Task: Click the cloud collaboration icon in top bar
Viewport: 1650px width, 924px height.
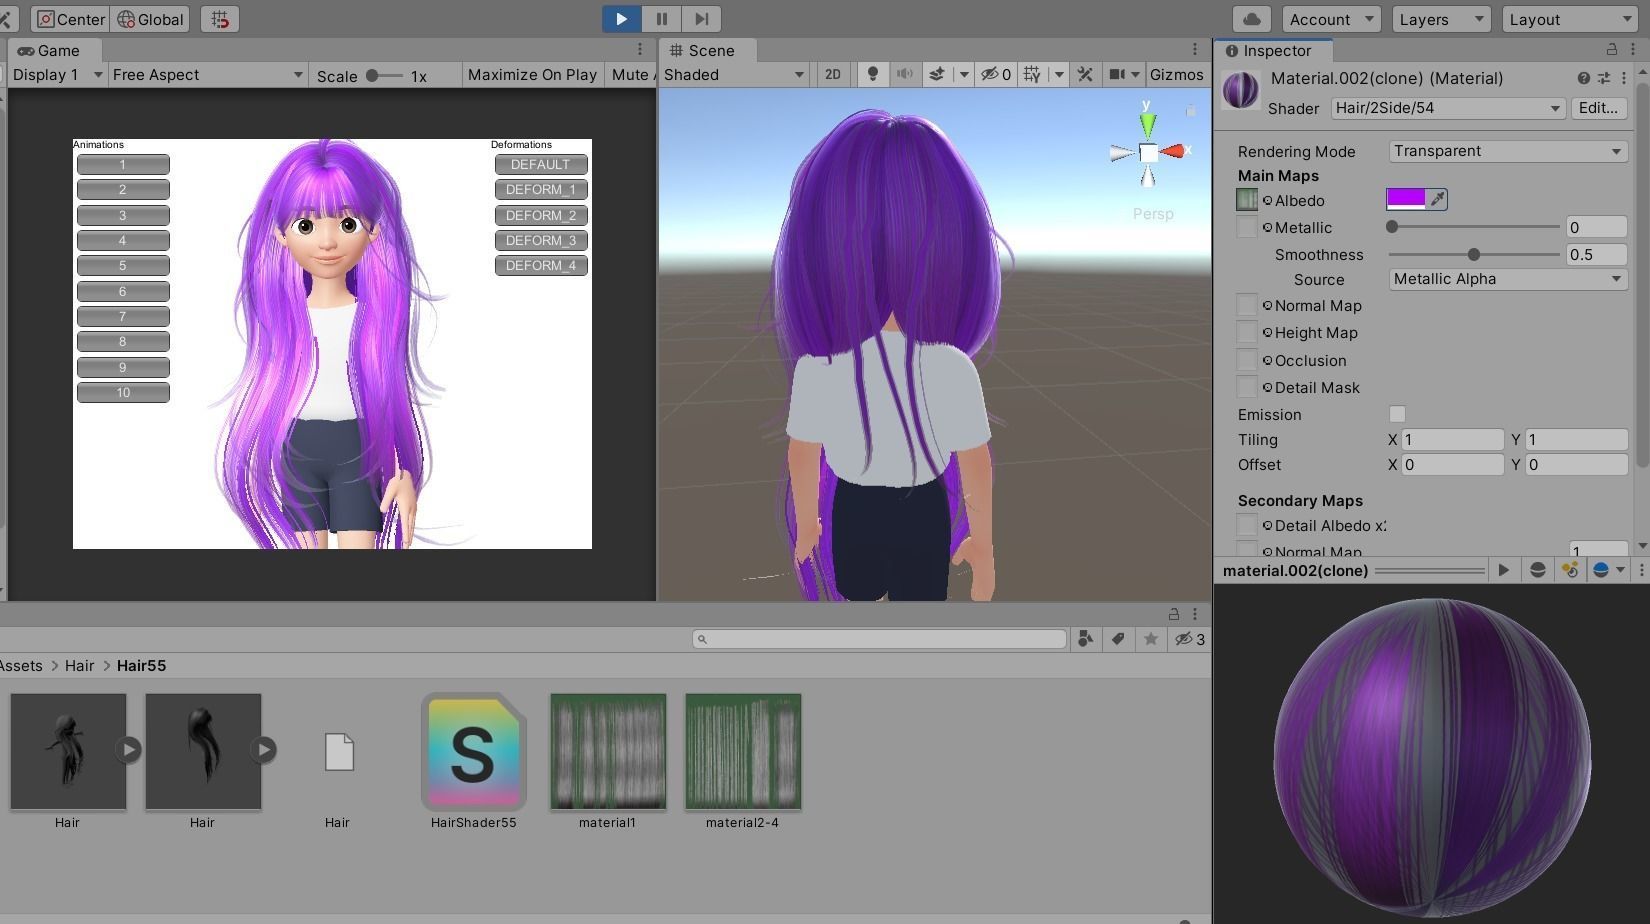Action: click(x=1251, y=18)
